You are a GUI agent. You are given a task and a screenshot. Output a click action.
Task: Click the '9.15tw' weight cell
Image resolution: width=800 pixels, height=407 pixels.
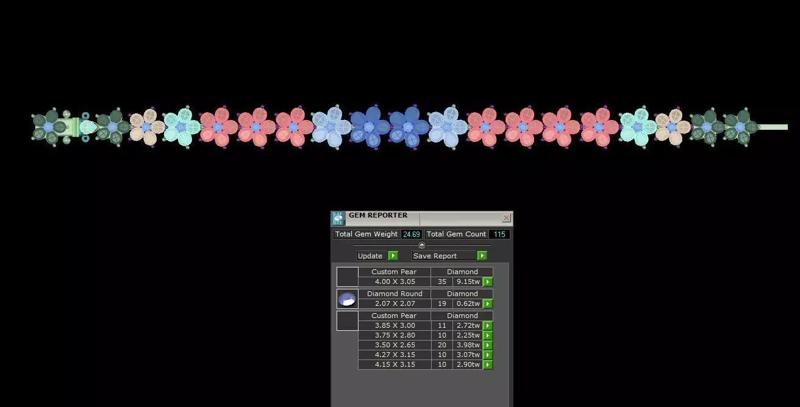[468, 282]
